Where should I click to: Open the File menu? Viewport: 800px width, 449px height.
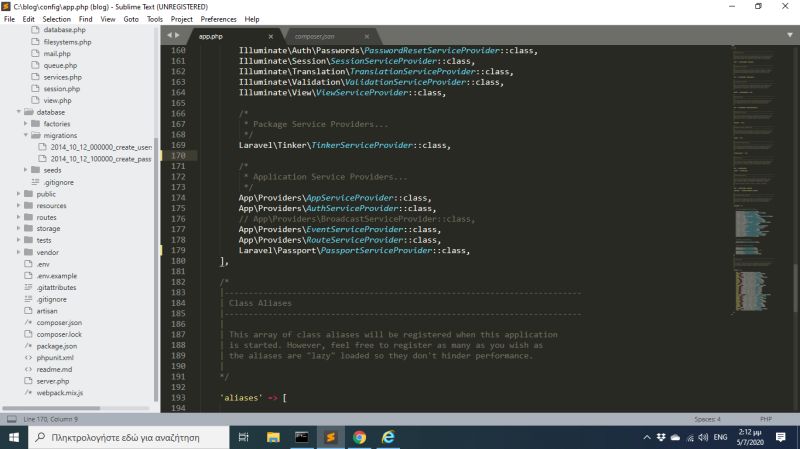coord(9,19)
